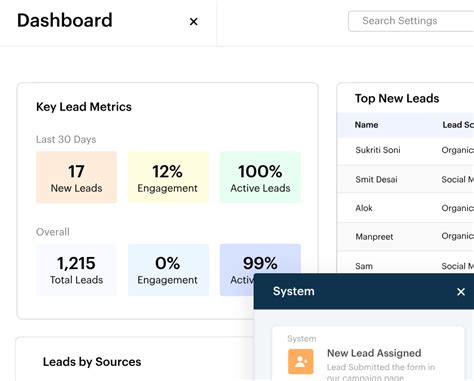Screen dimensions: 474x381
Task: Click the Dashboard title
Action: (x=65, y=20)
